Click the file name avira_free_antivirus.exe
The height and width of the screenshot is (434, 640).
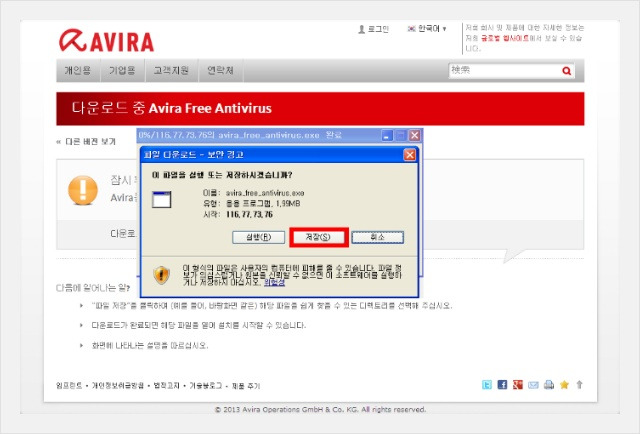pyautogui.click(x=265, y=193)
